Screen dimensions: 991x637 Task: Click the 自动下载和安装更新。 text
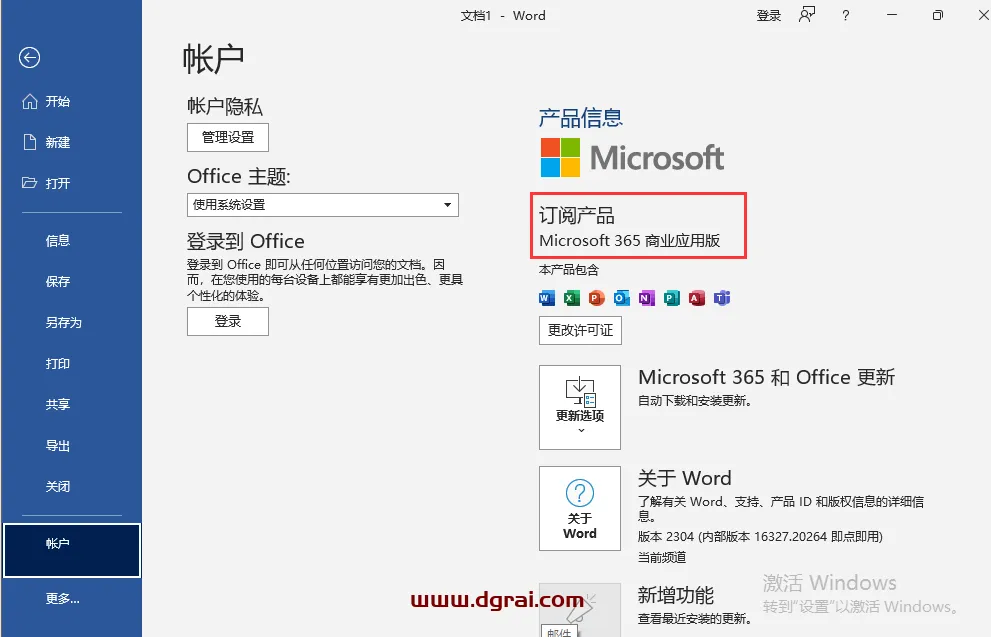click(x=695, y=401)
